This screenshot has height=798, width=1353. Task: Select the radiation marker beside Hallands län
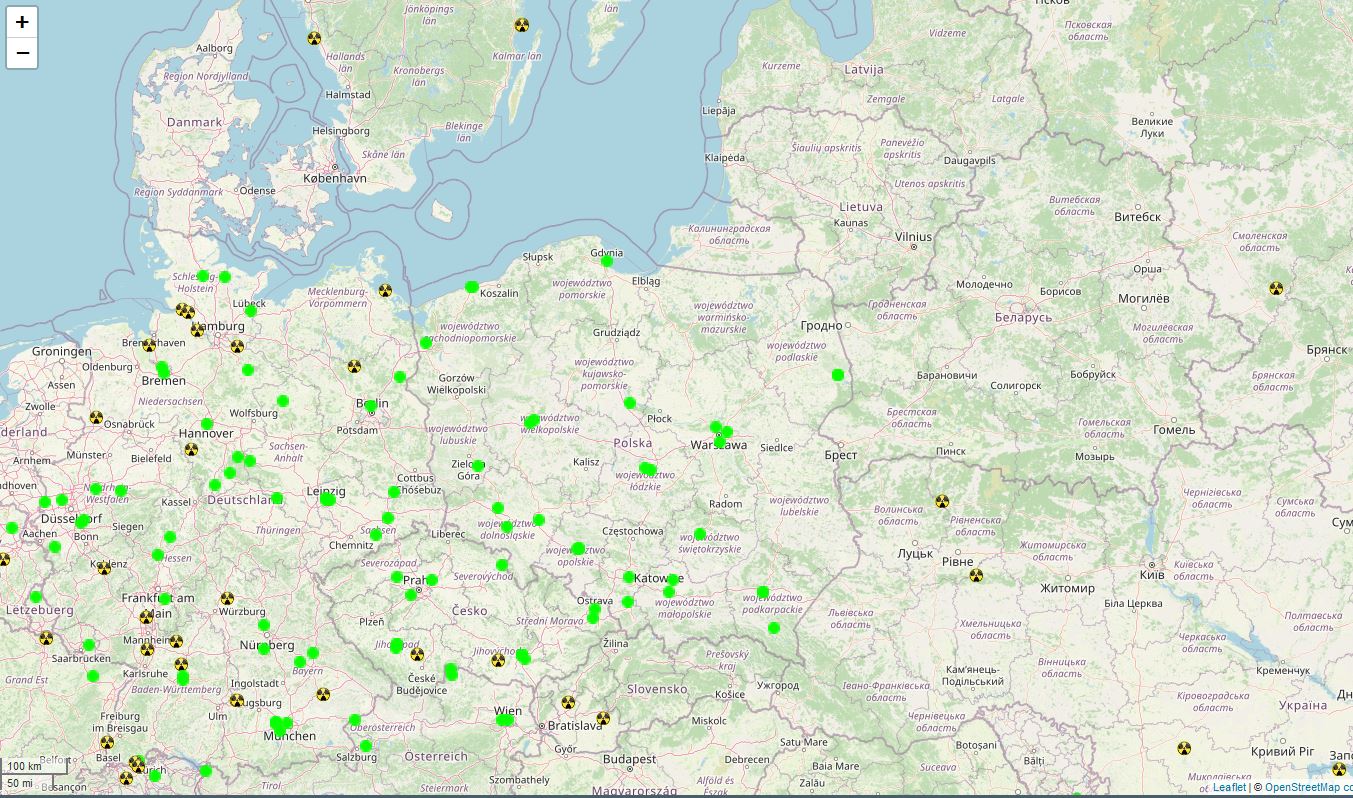tap(314, 39)
